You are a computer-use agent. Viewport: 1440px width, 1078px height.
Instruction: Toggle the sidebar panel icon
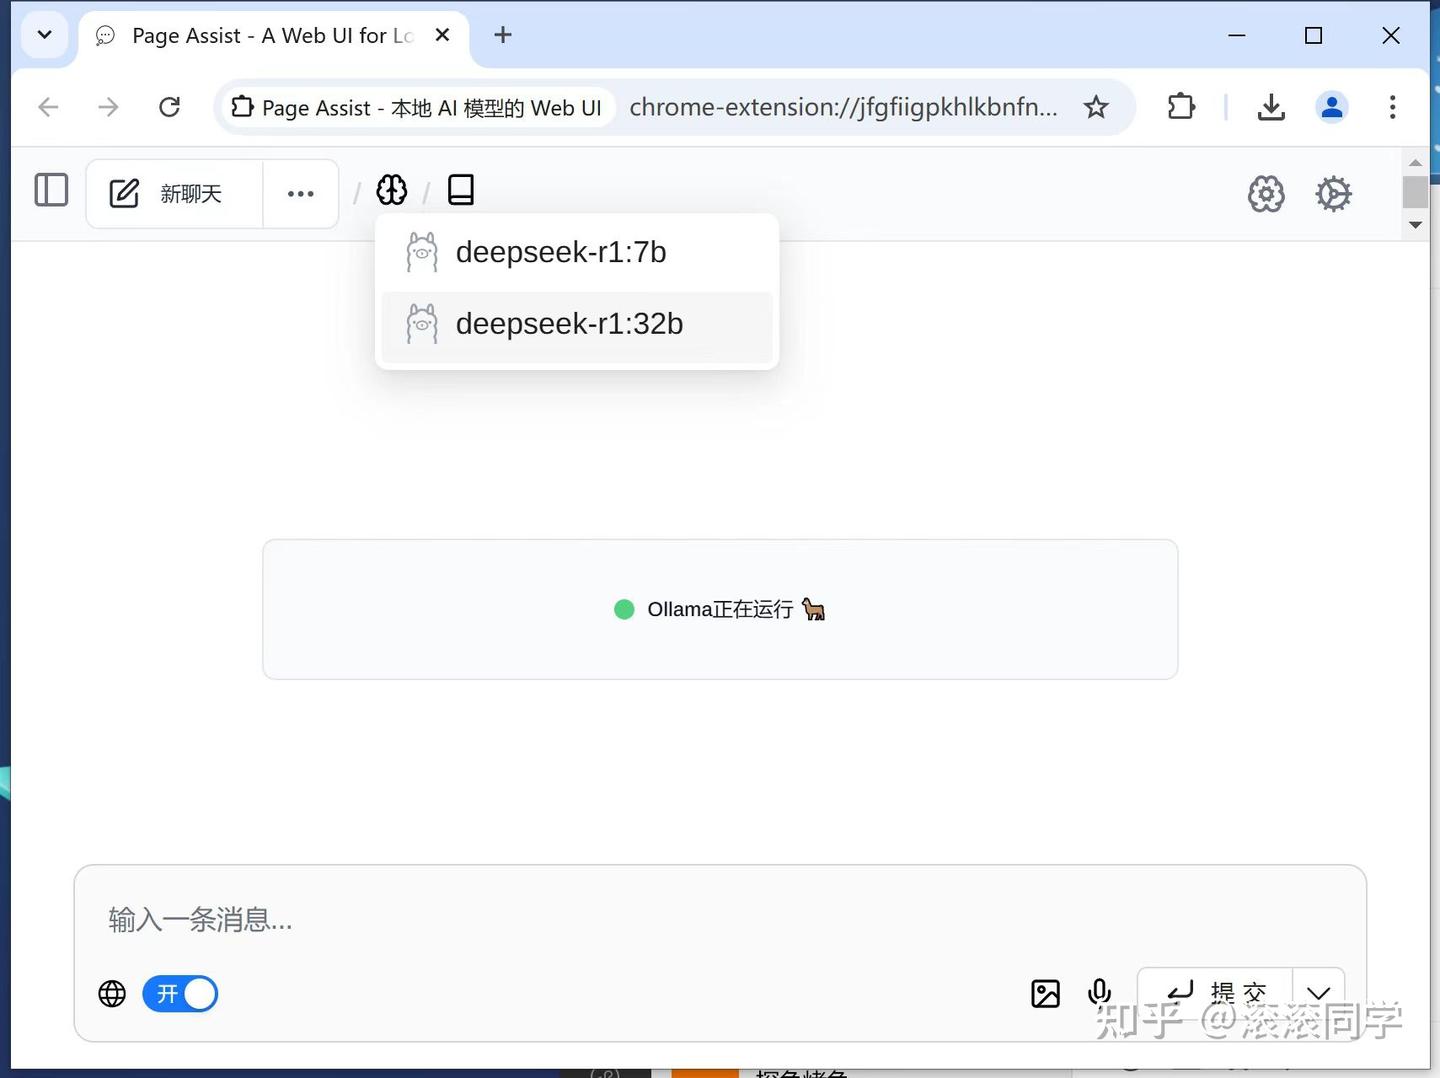(x=51, y=190)
